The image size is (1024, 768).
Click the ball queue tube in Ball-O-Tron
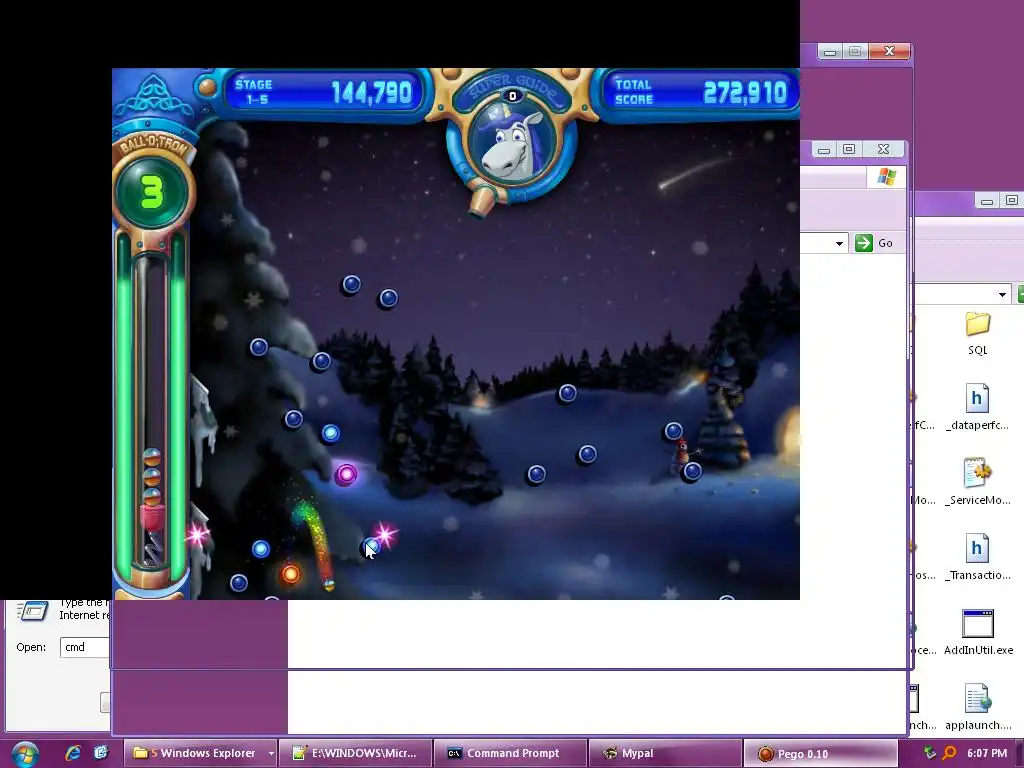pyautogui.click(x=152, y=411)
